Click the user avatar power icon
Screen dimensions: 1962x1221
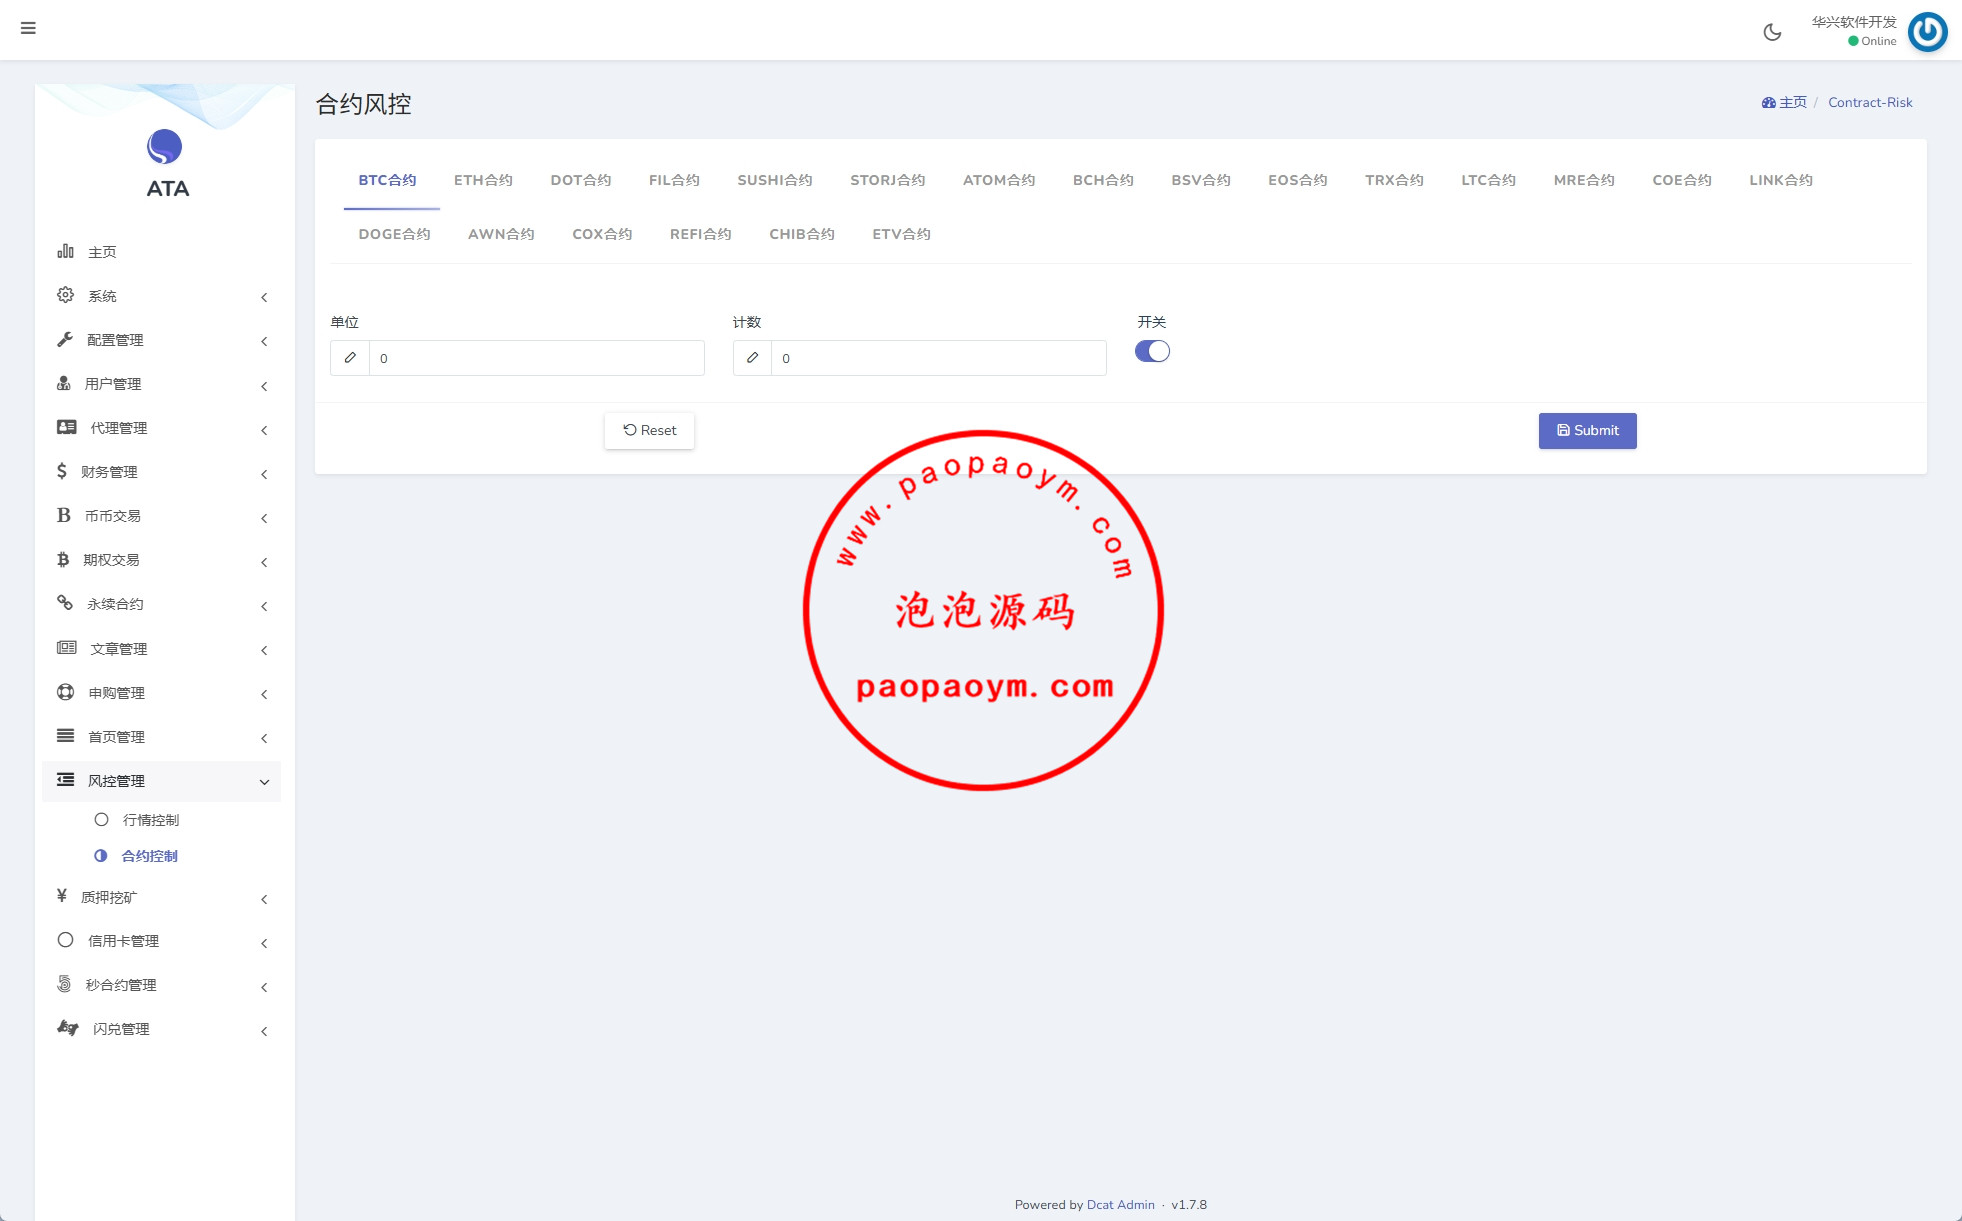coord(1927,31)
